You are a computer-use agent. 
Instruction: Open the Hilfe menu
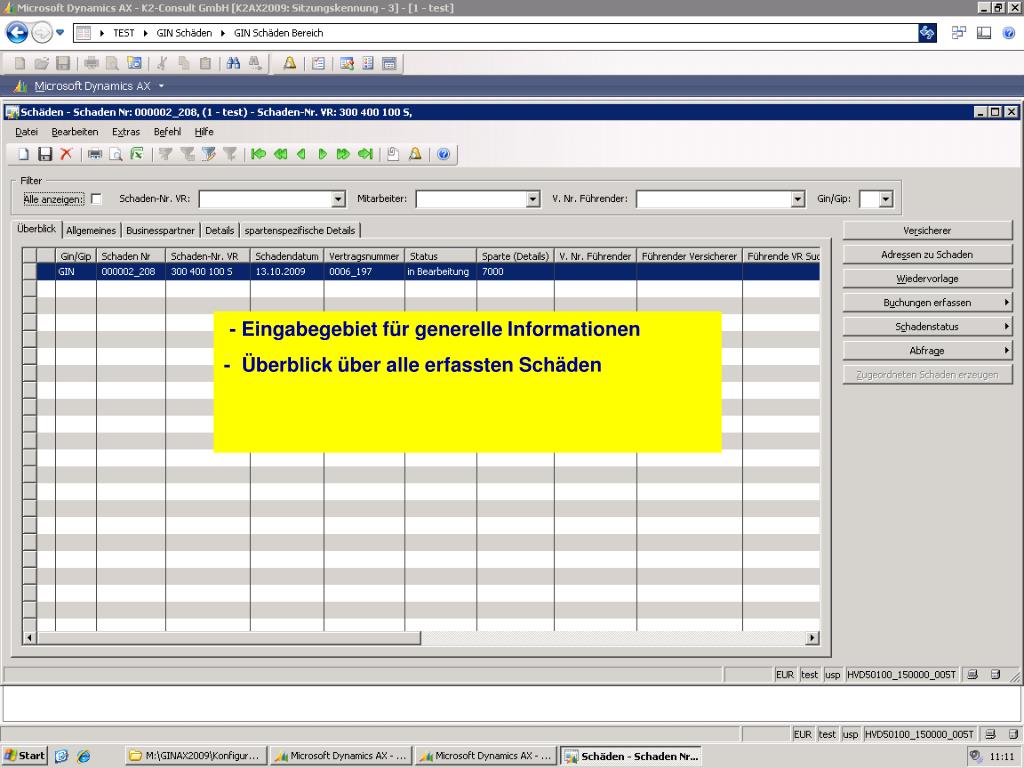click(x=204, y=132)
